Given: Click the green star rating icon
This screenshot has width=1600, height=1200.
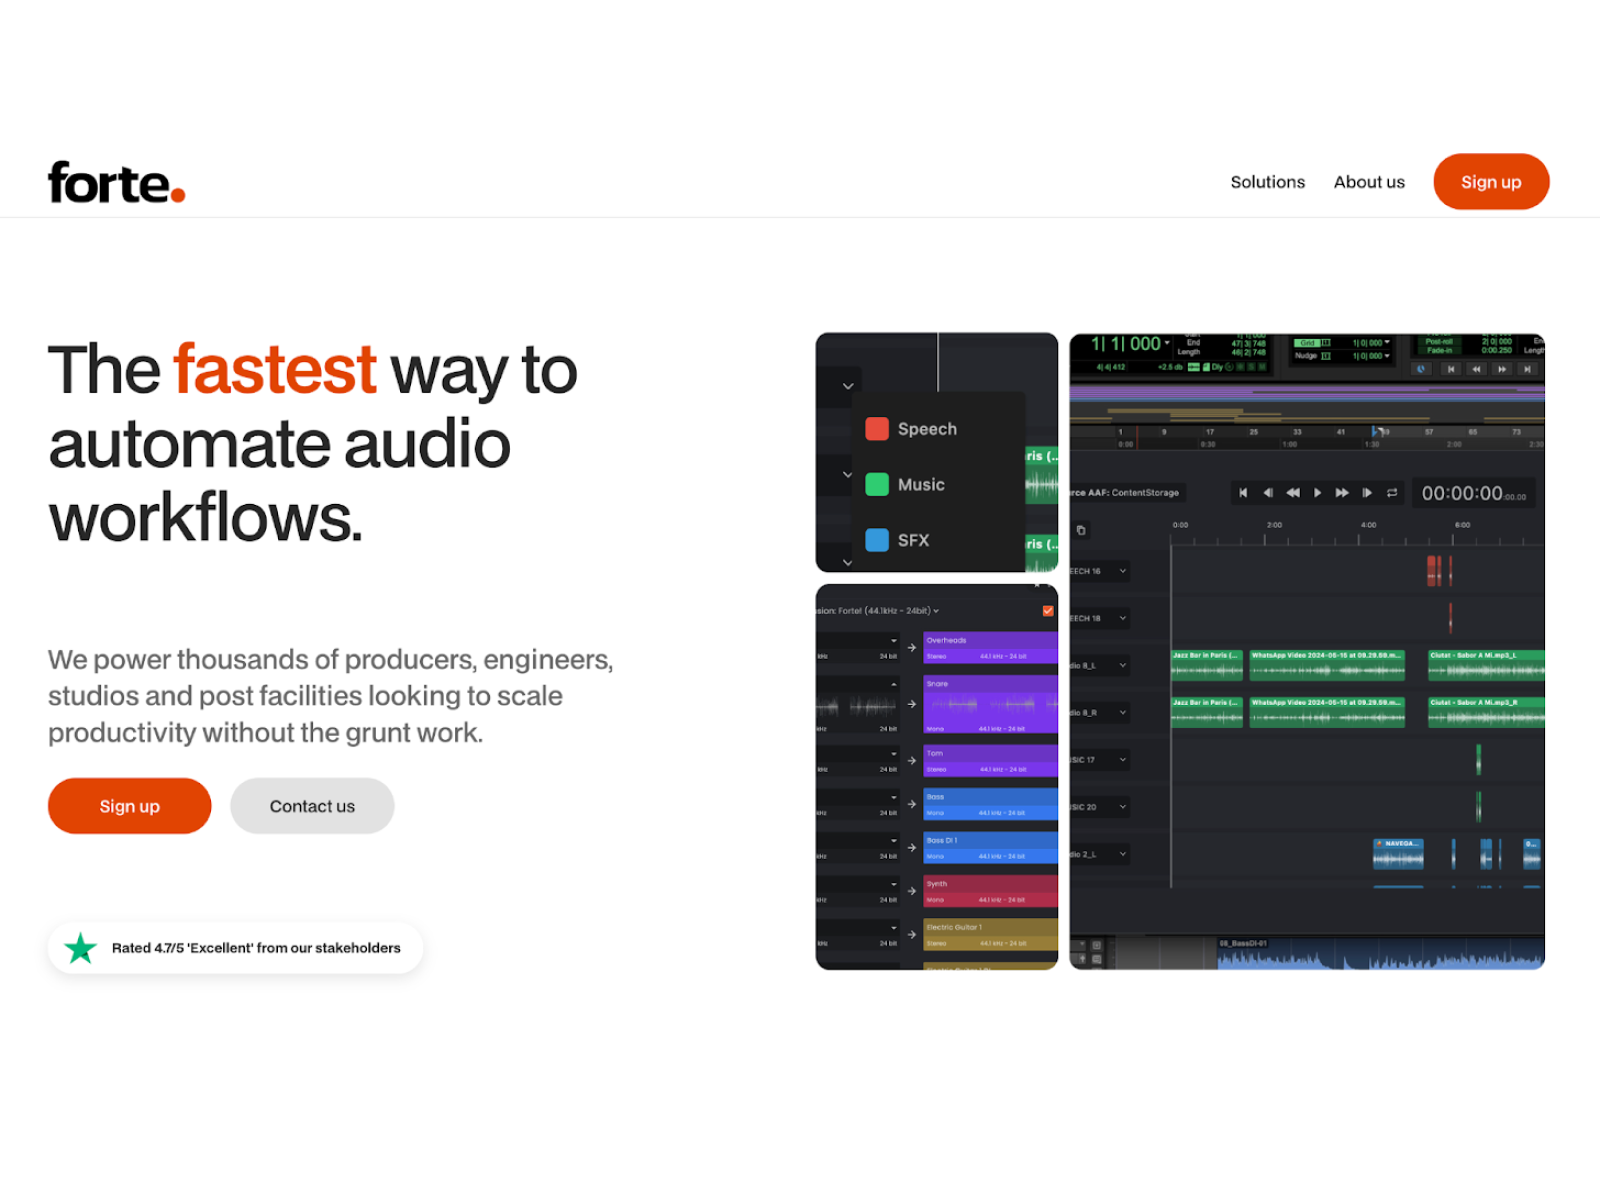Looking at the screenshot, I should pyautogui.click(x=80, y=948).
